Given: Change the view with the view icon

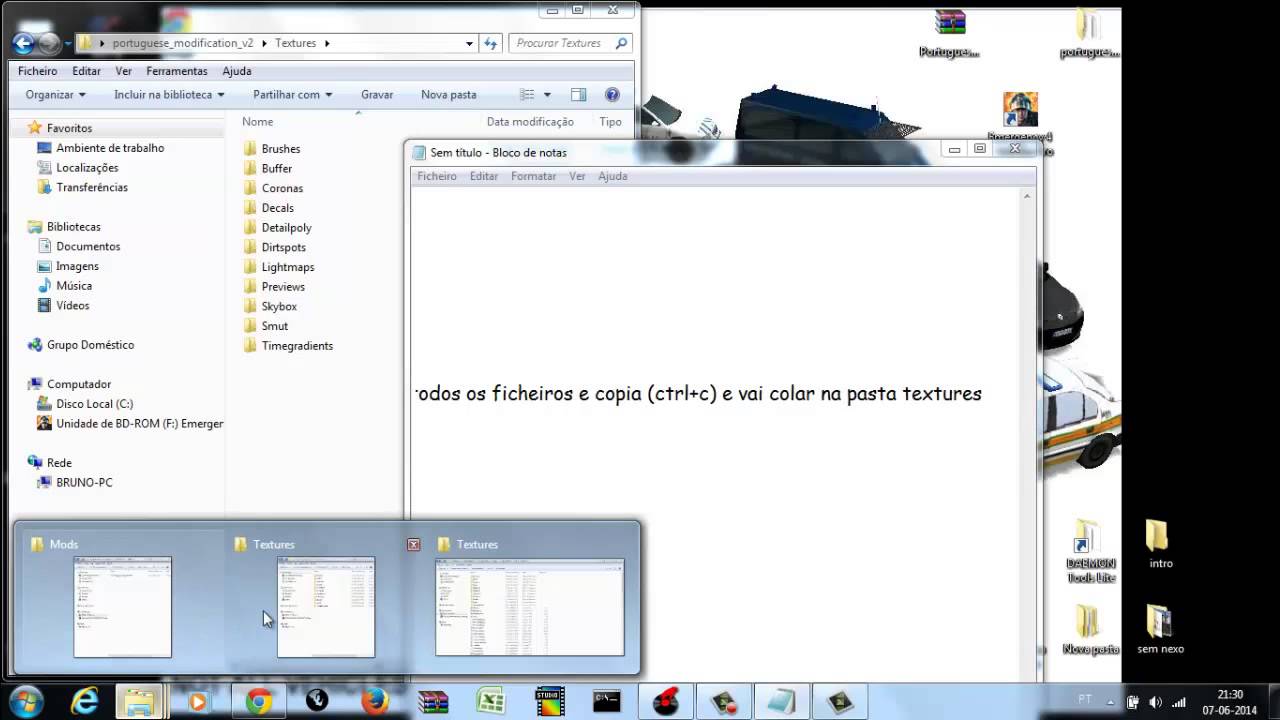Looking at the screenshot, I should 527,95.
